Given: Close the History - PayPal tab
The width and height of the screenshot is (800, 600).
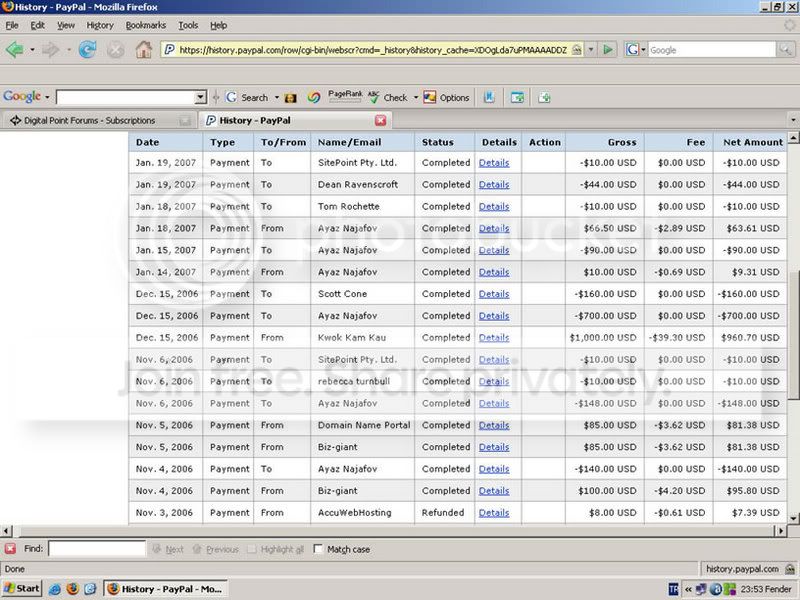Looking at the screenshot, I should 381,120.
